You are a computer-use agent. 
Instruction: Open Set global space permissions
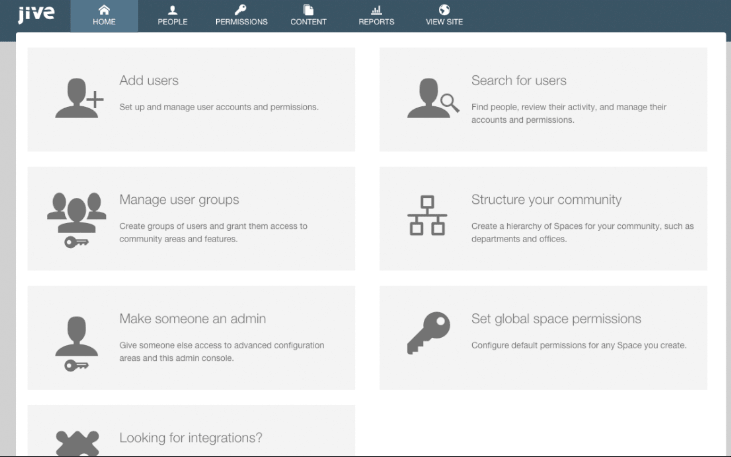[x=556, y=319]
